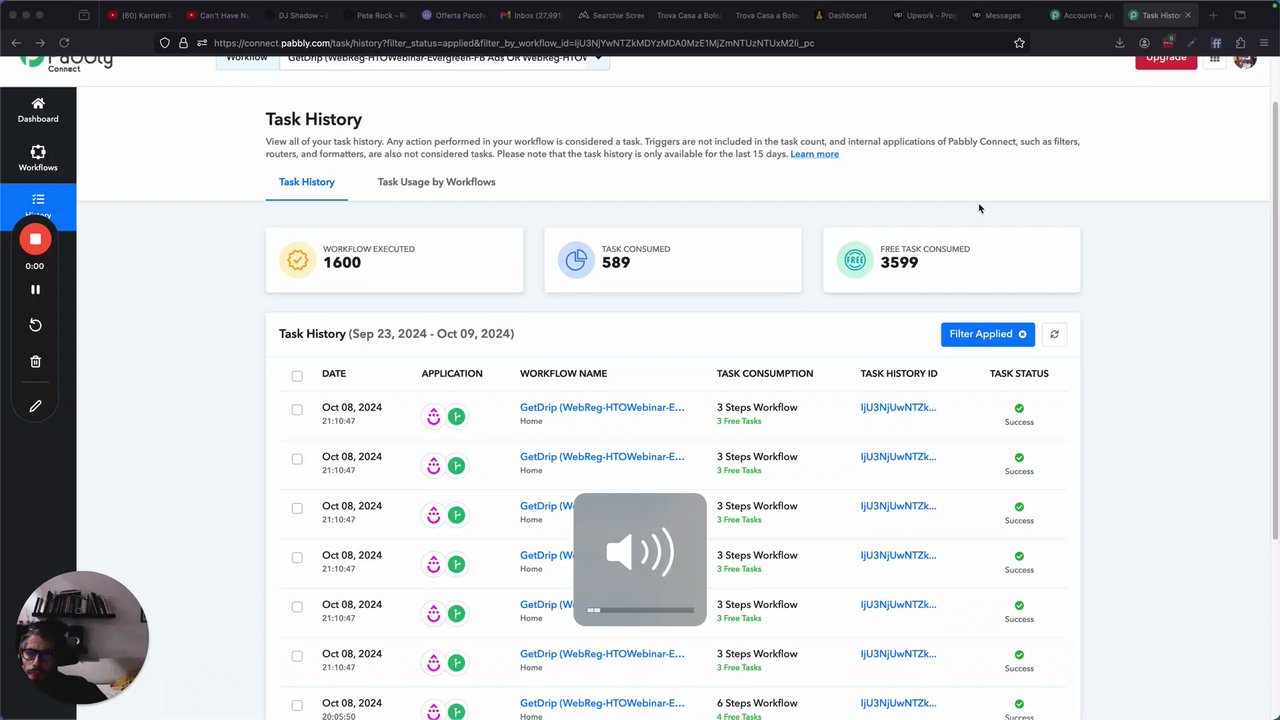Follow the Learn more link
1280x720 pixels.
point(814,154)
